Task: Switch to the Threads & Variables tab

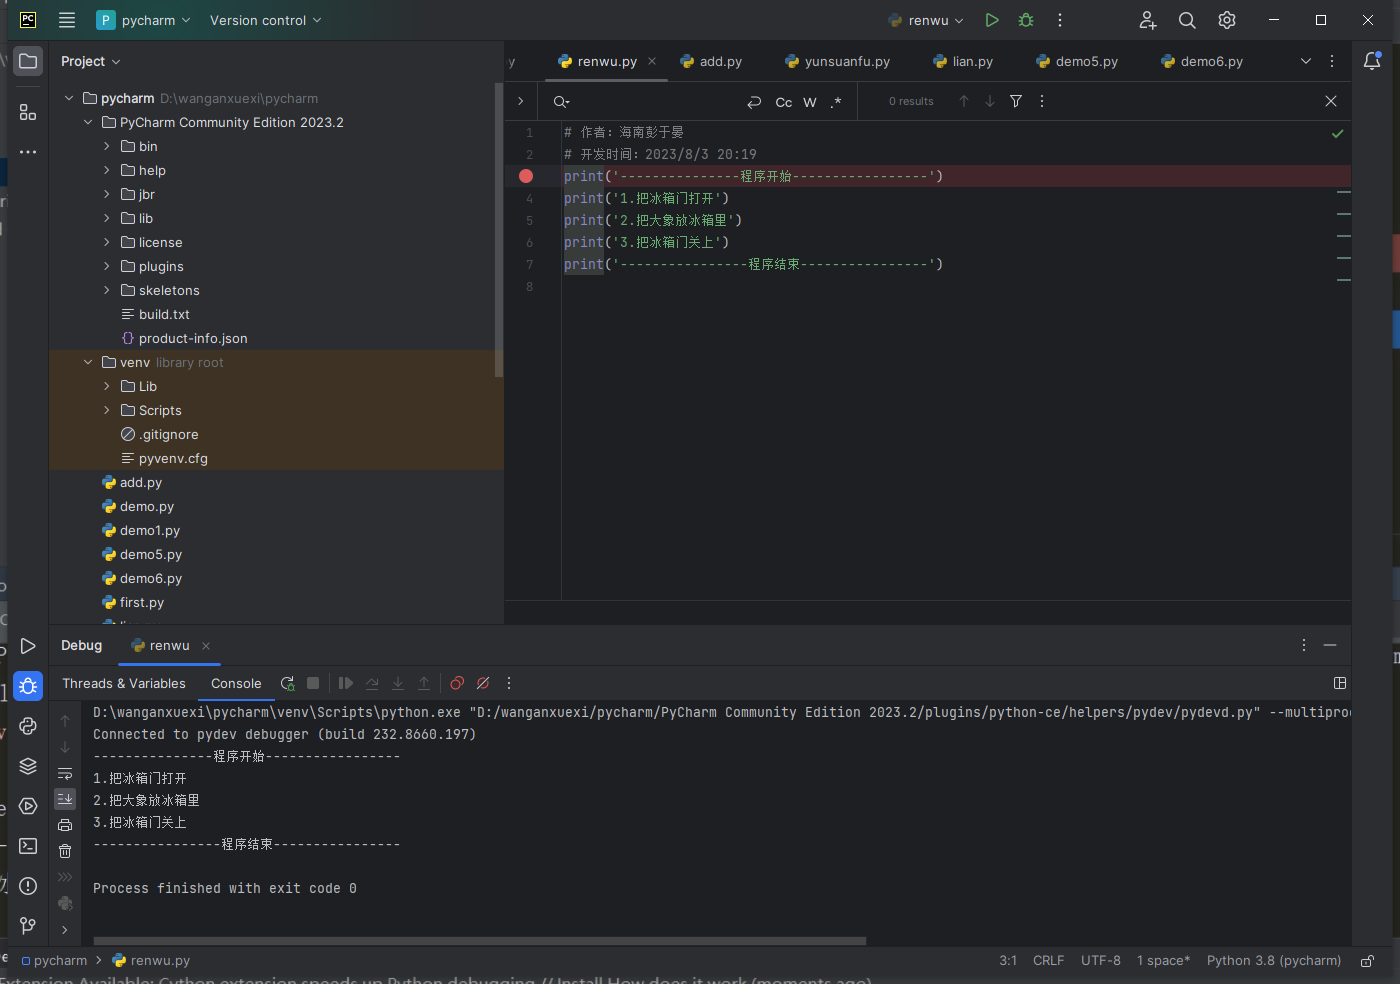Action: coord(124,683)
